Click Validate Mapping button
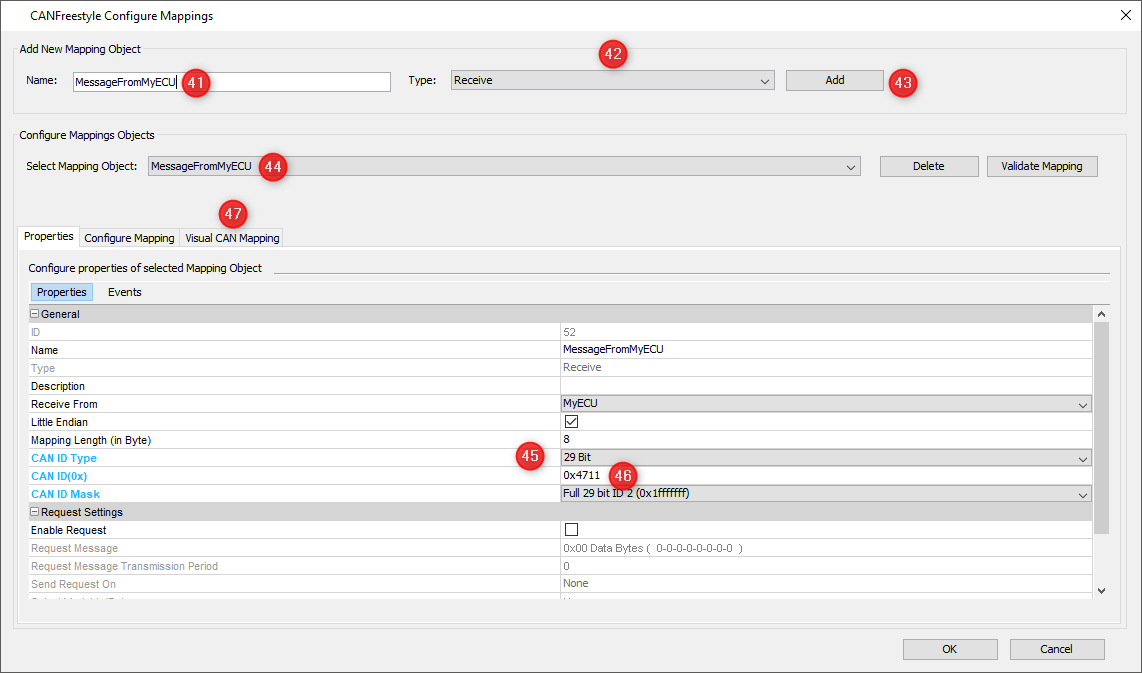This screenshot has width=1142, height=673. 1041,167
